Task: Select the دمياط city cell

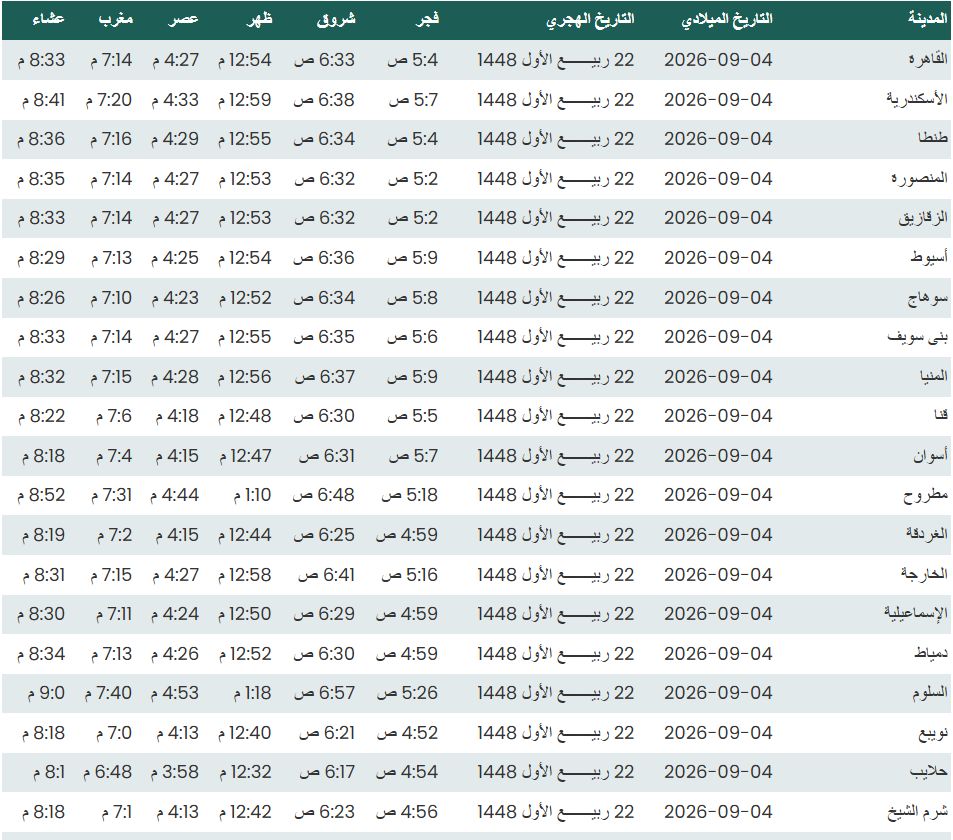Action: (931, 653)
